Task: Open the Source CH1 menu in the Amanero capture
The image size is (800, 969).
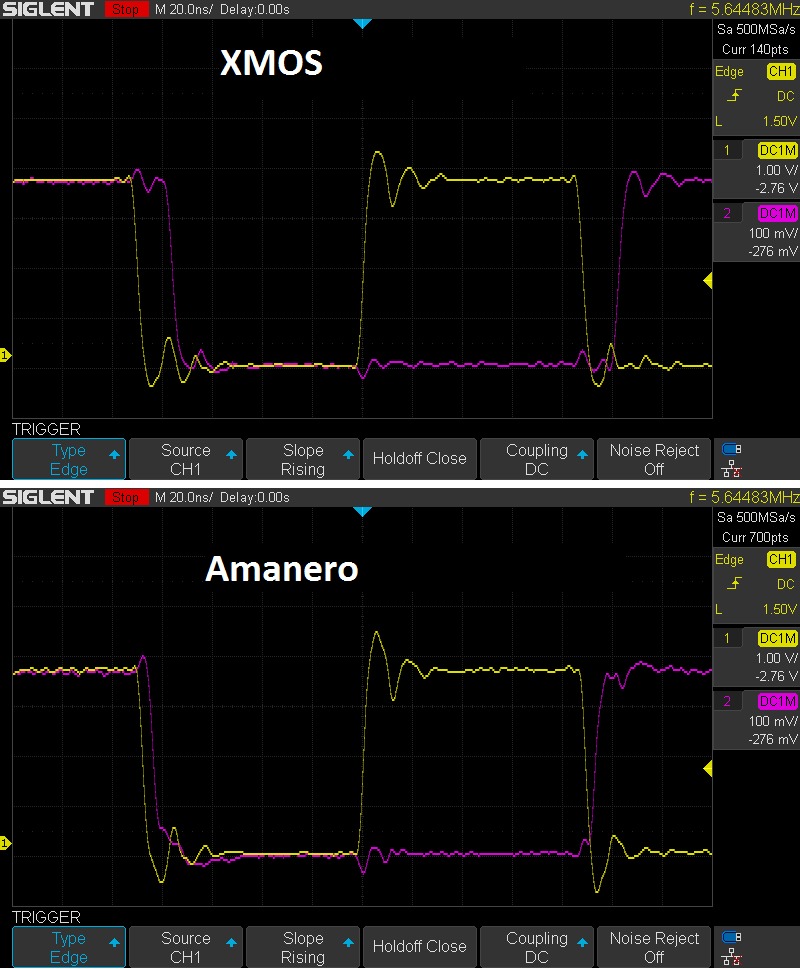Action: [x=185, y=947]
